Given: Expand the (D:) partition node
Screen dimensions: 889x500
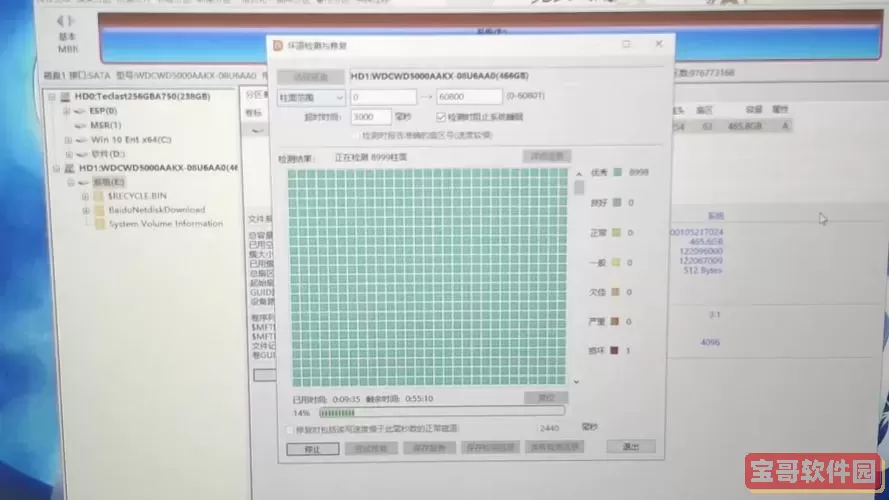Looking at the screenshot, I should pos(69,154).
